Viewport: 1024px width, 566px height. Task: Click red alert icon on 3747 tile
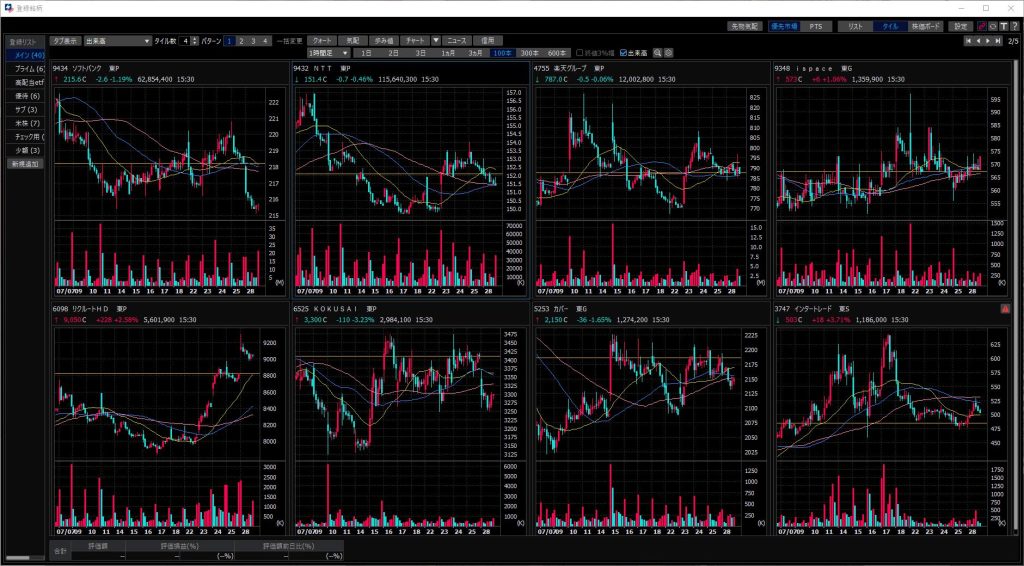point(1005,310)
